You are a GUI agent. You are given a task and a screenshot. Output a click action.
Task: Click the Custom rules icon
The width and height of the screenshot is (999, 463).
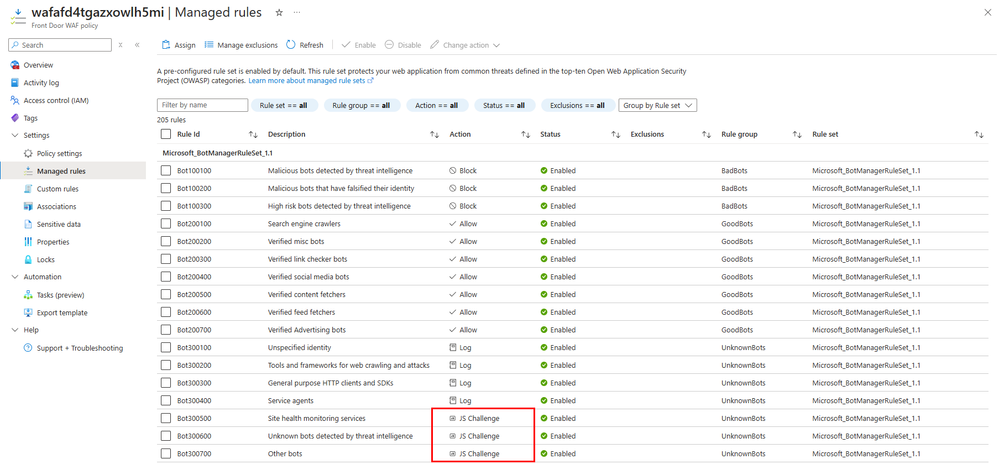pos(28,189)
